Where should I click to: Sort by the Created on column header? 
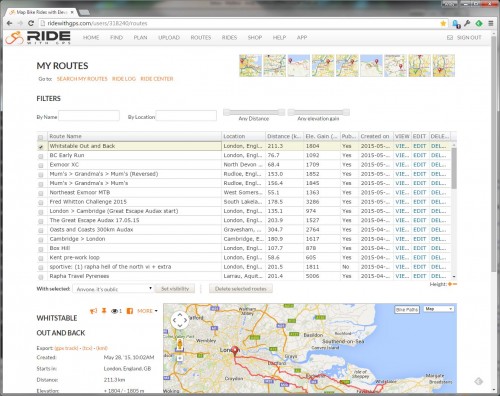coord(375,136)
